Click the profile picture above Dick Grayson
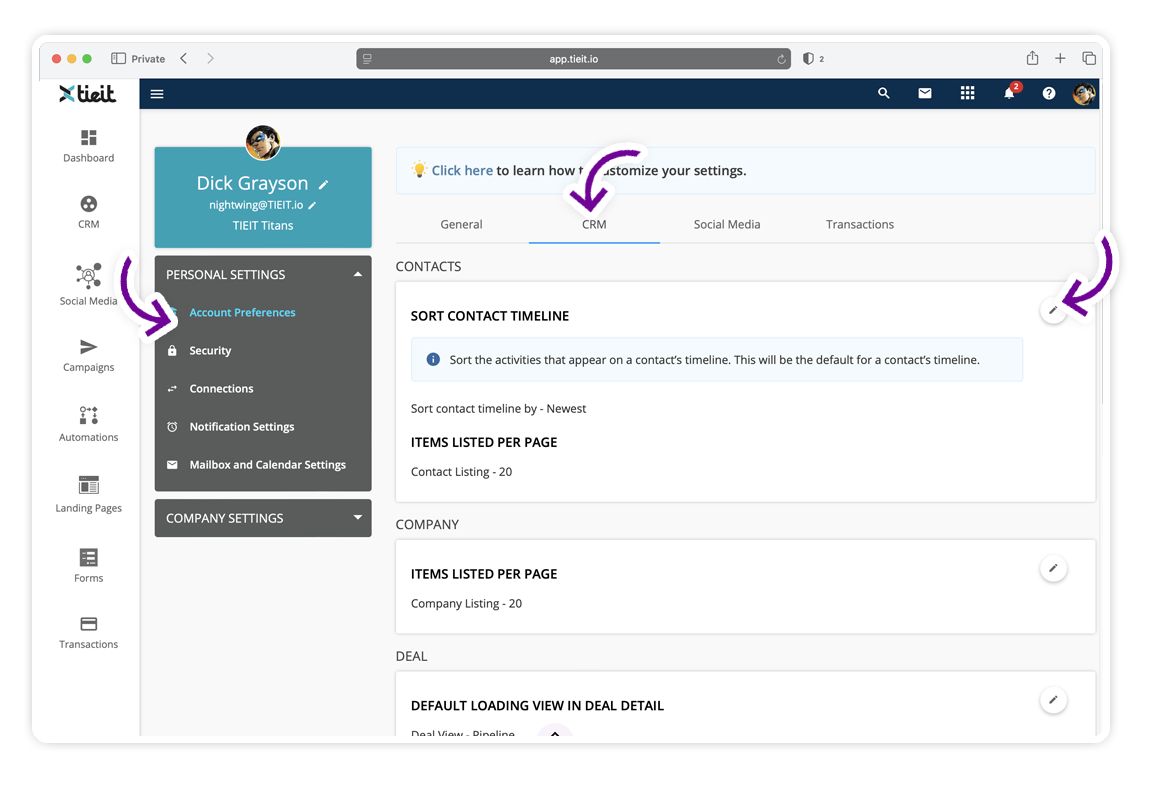Viewport: 1150px width, 800px height. 263,142
